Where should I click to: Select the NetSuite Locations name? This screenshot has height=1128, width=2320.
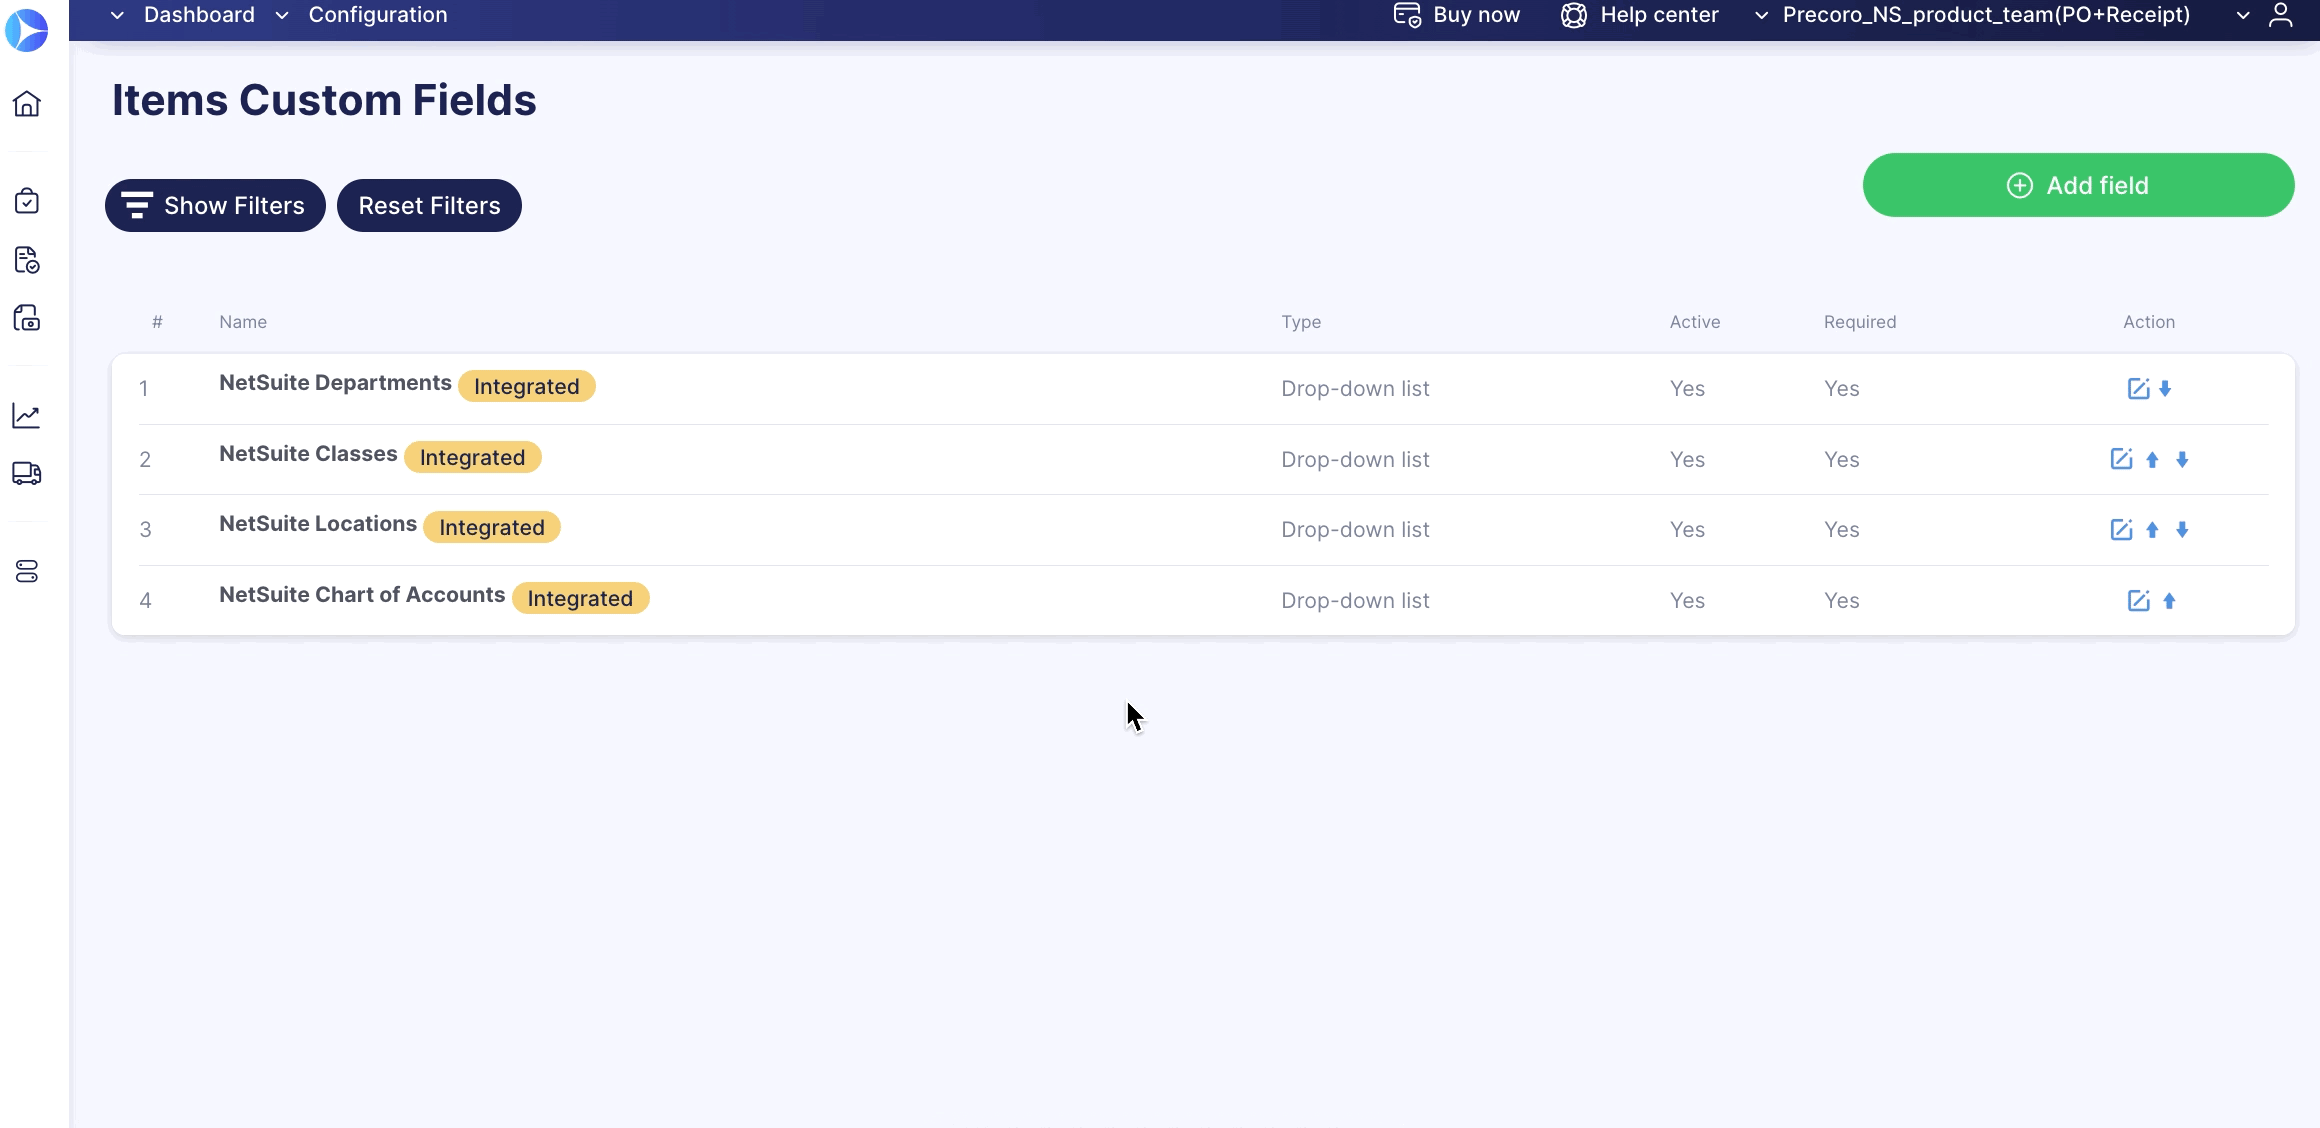point(318,524)
